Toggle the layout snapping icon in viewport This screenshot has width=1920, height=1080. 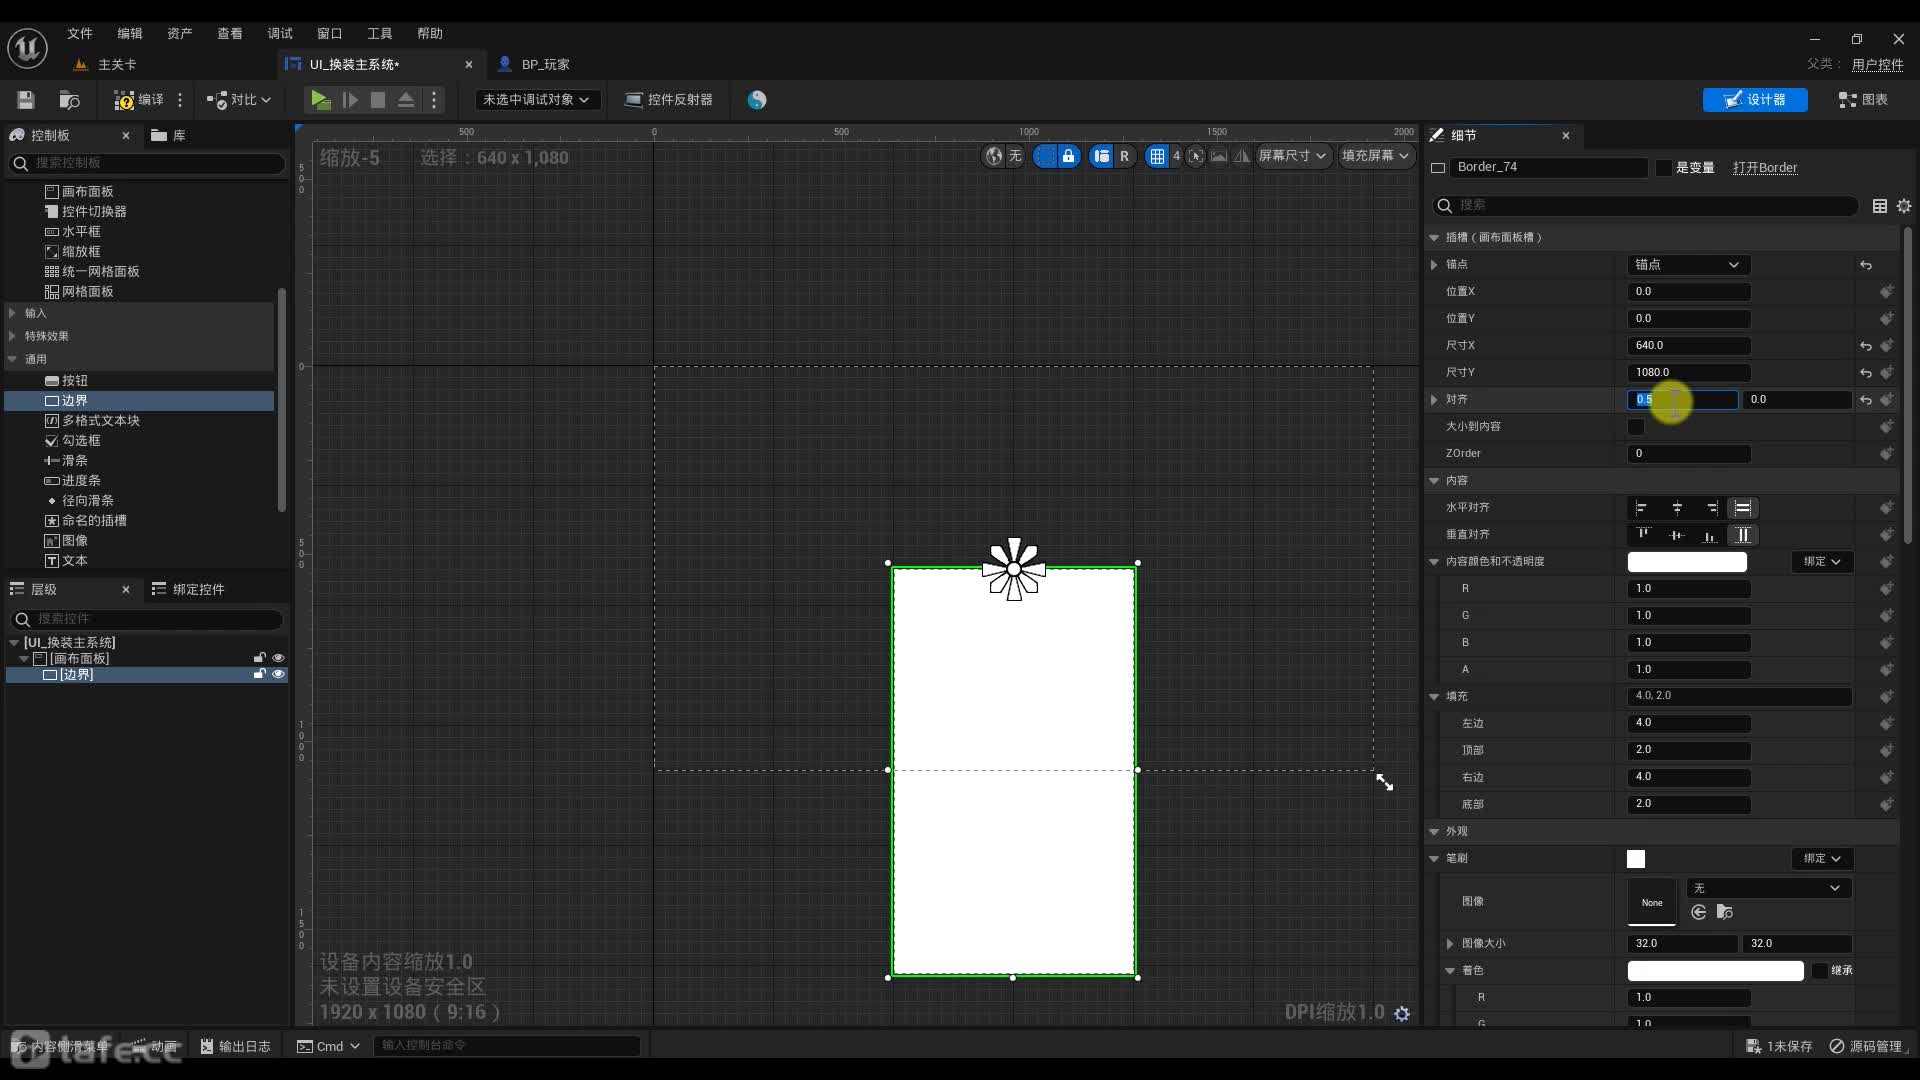pos(1101,156)
